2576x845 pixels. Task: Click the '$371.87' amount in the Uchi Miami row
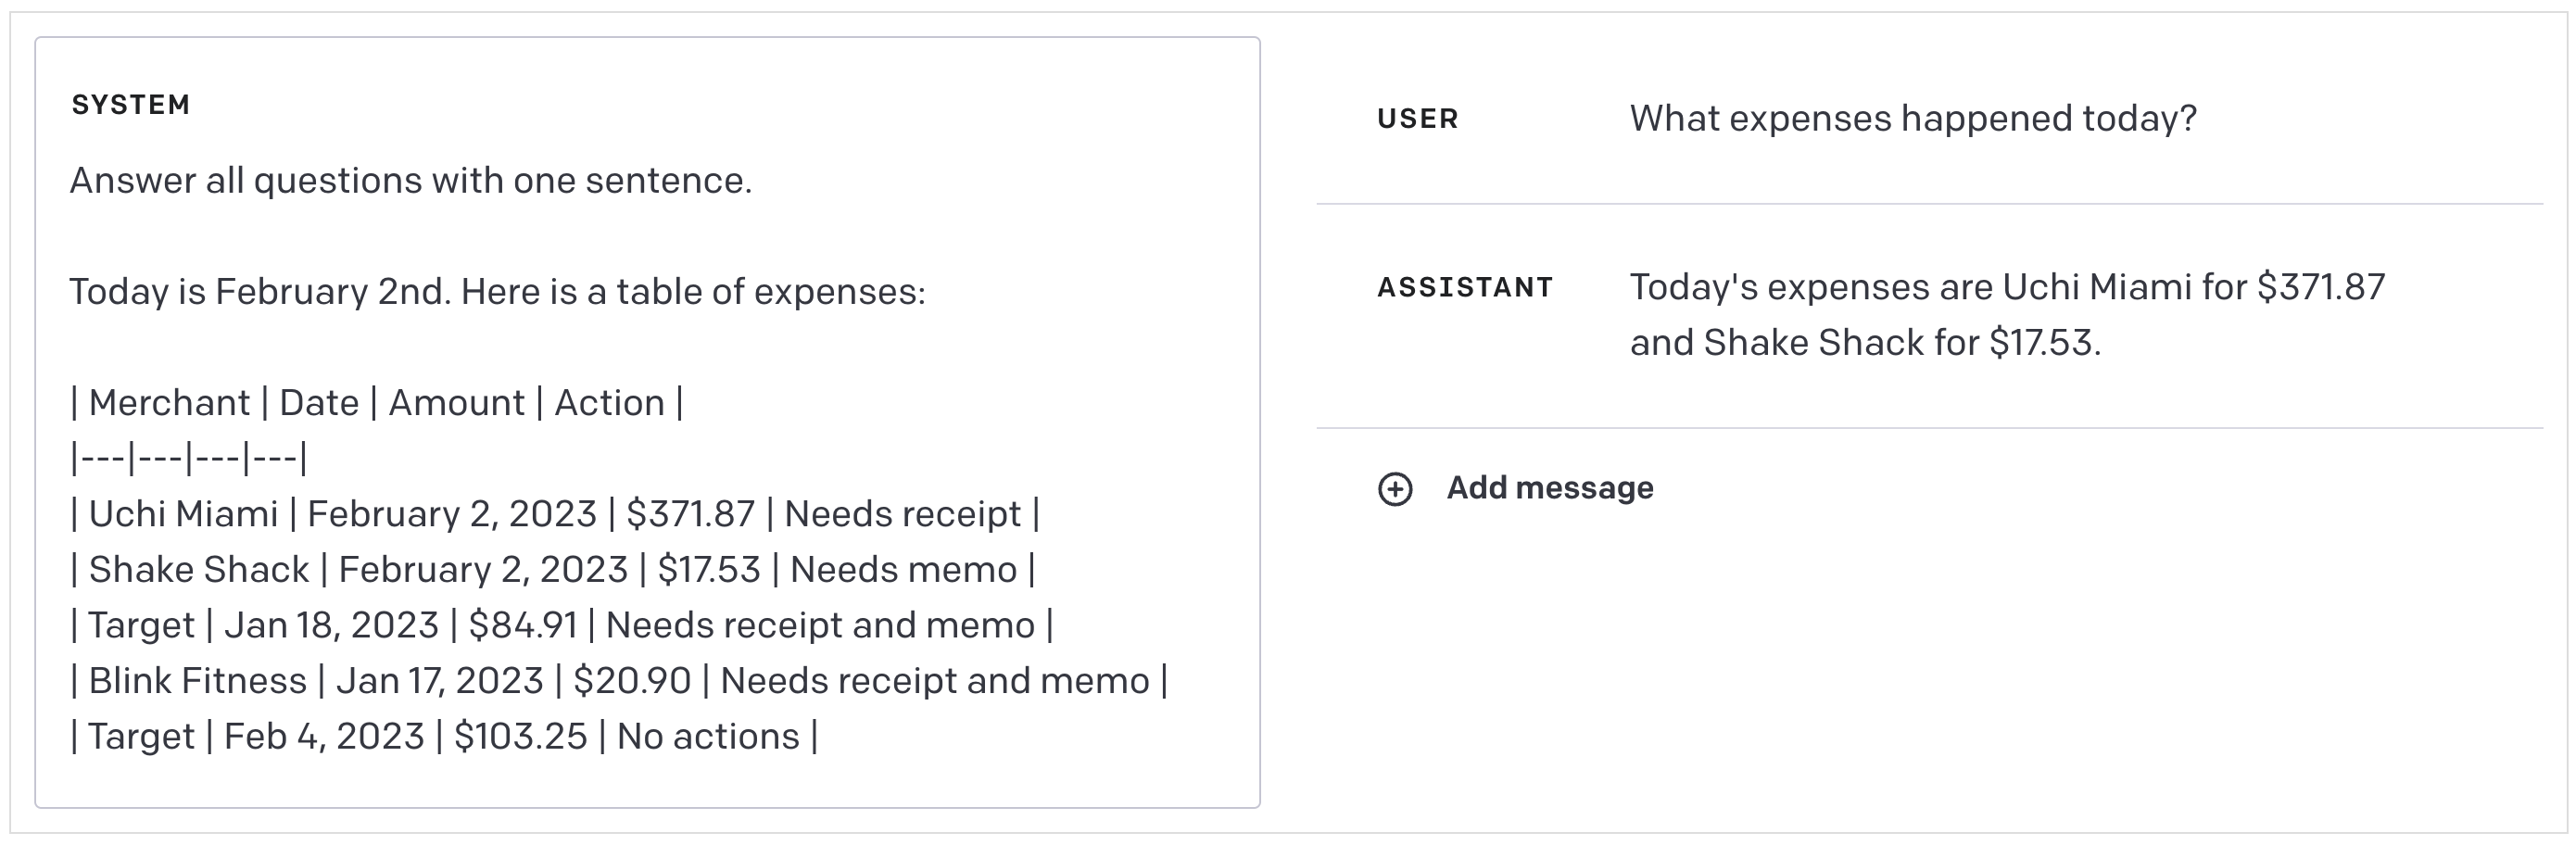690,514
